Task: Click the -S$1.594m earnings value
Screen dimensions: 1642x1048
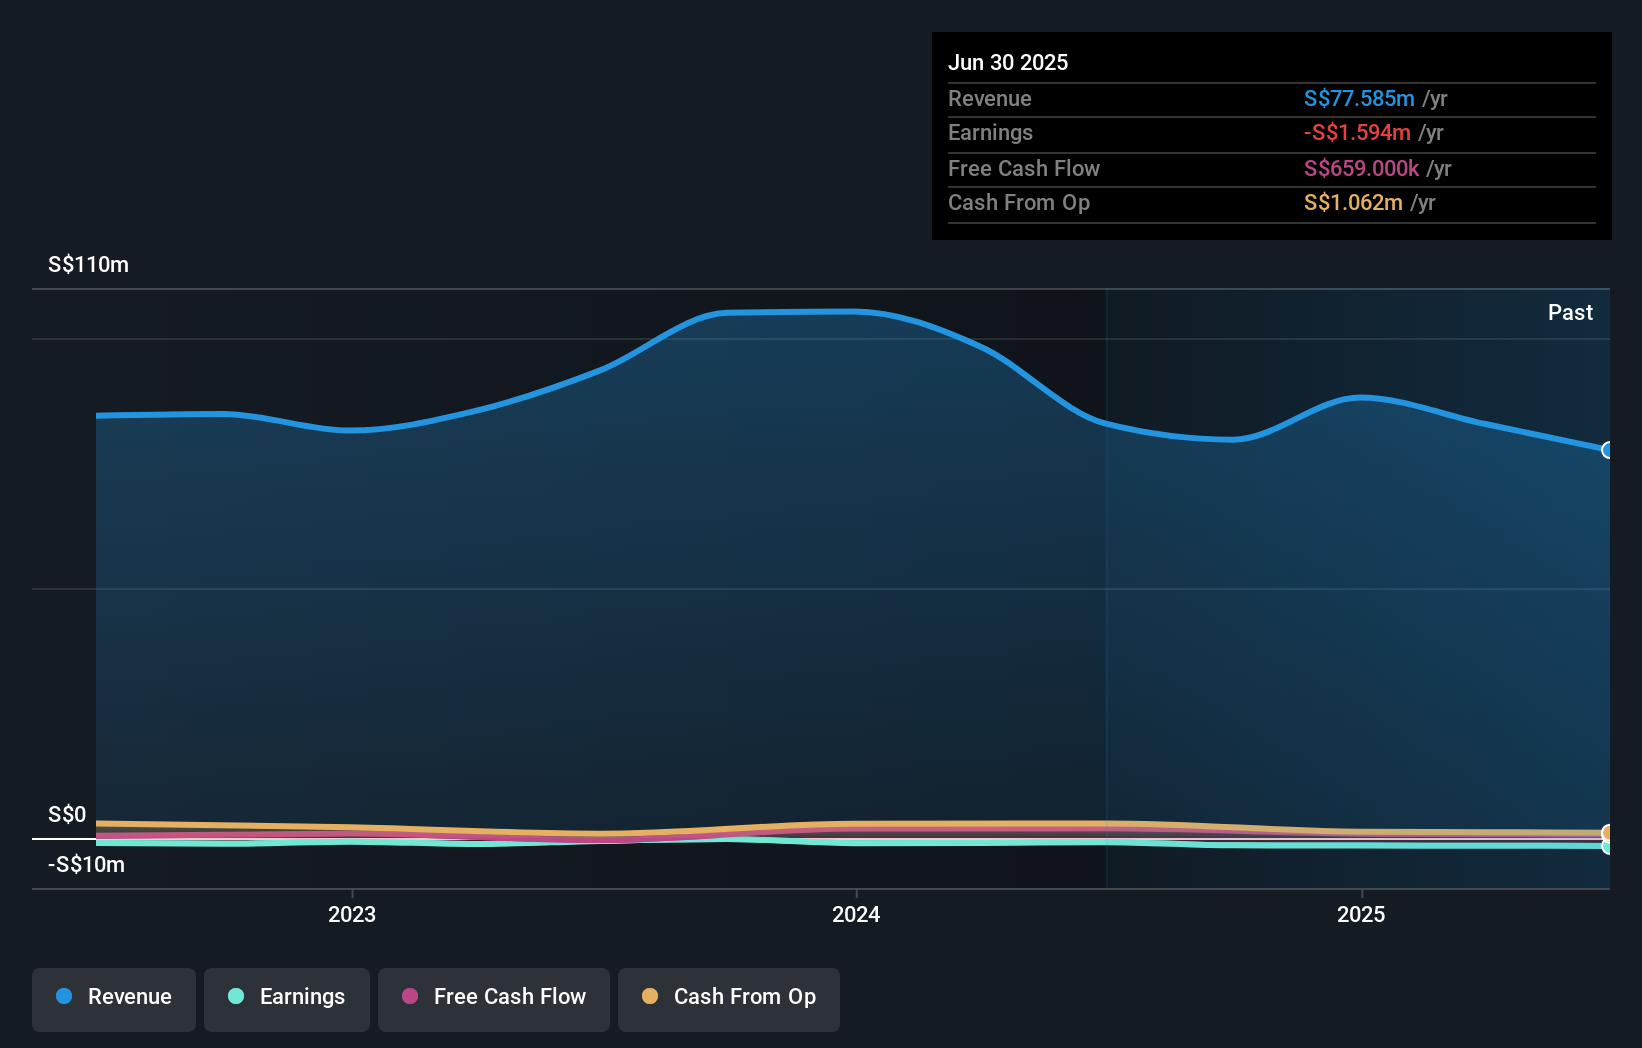Action: click(1357, 132)
